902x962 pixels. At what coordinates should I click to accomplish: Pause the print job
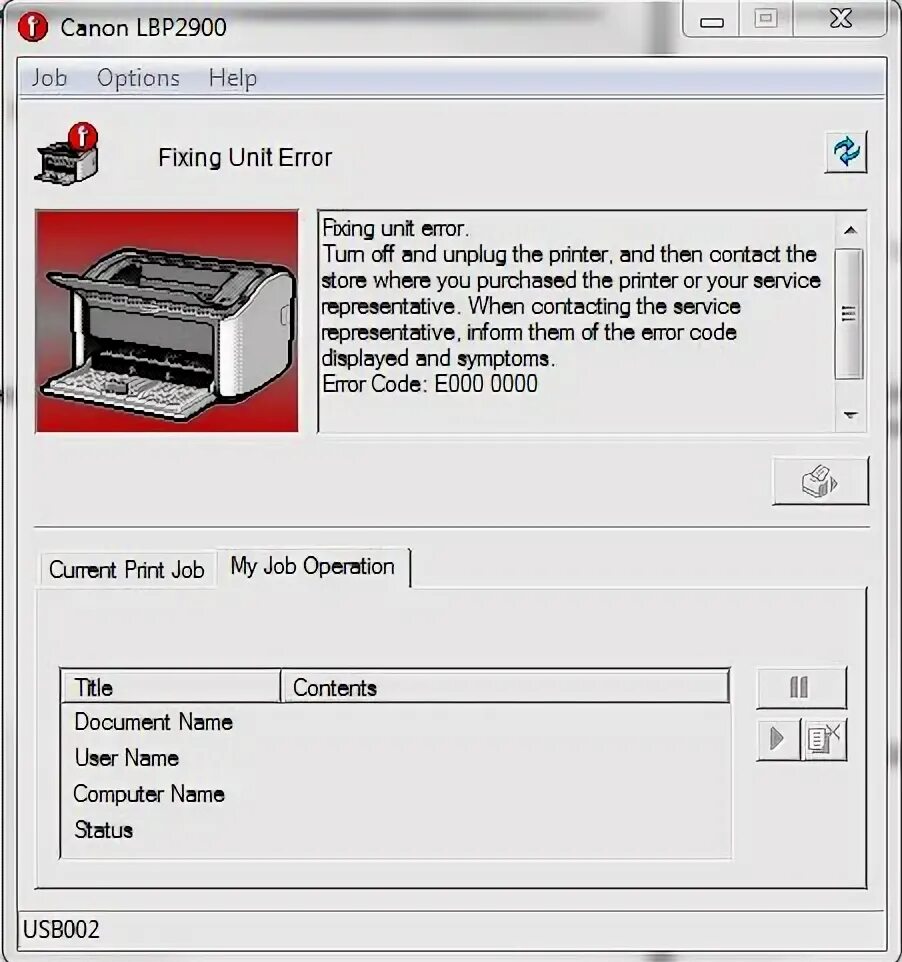(801, 687)
